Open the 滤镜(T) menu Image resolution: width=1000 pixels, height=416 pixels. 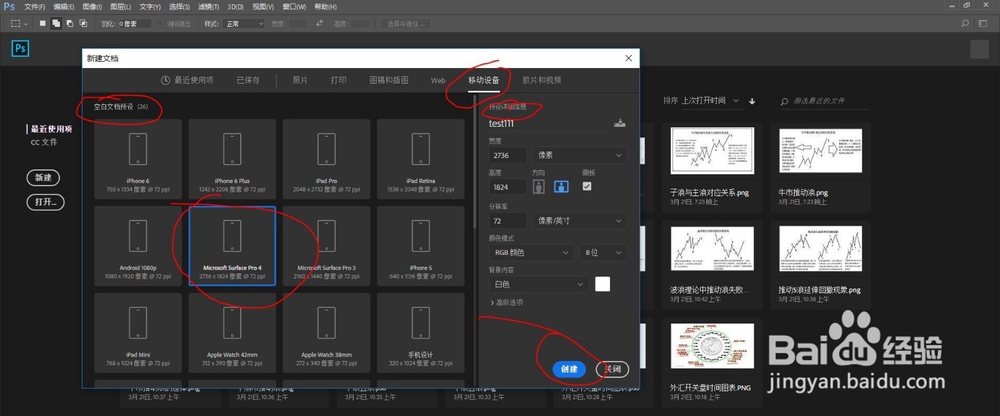tap(209, 7)
